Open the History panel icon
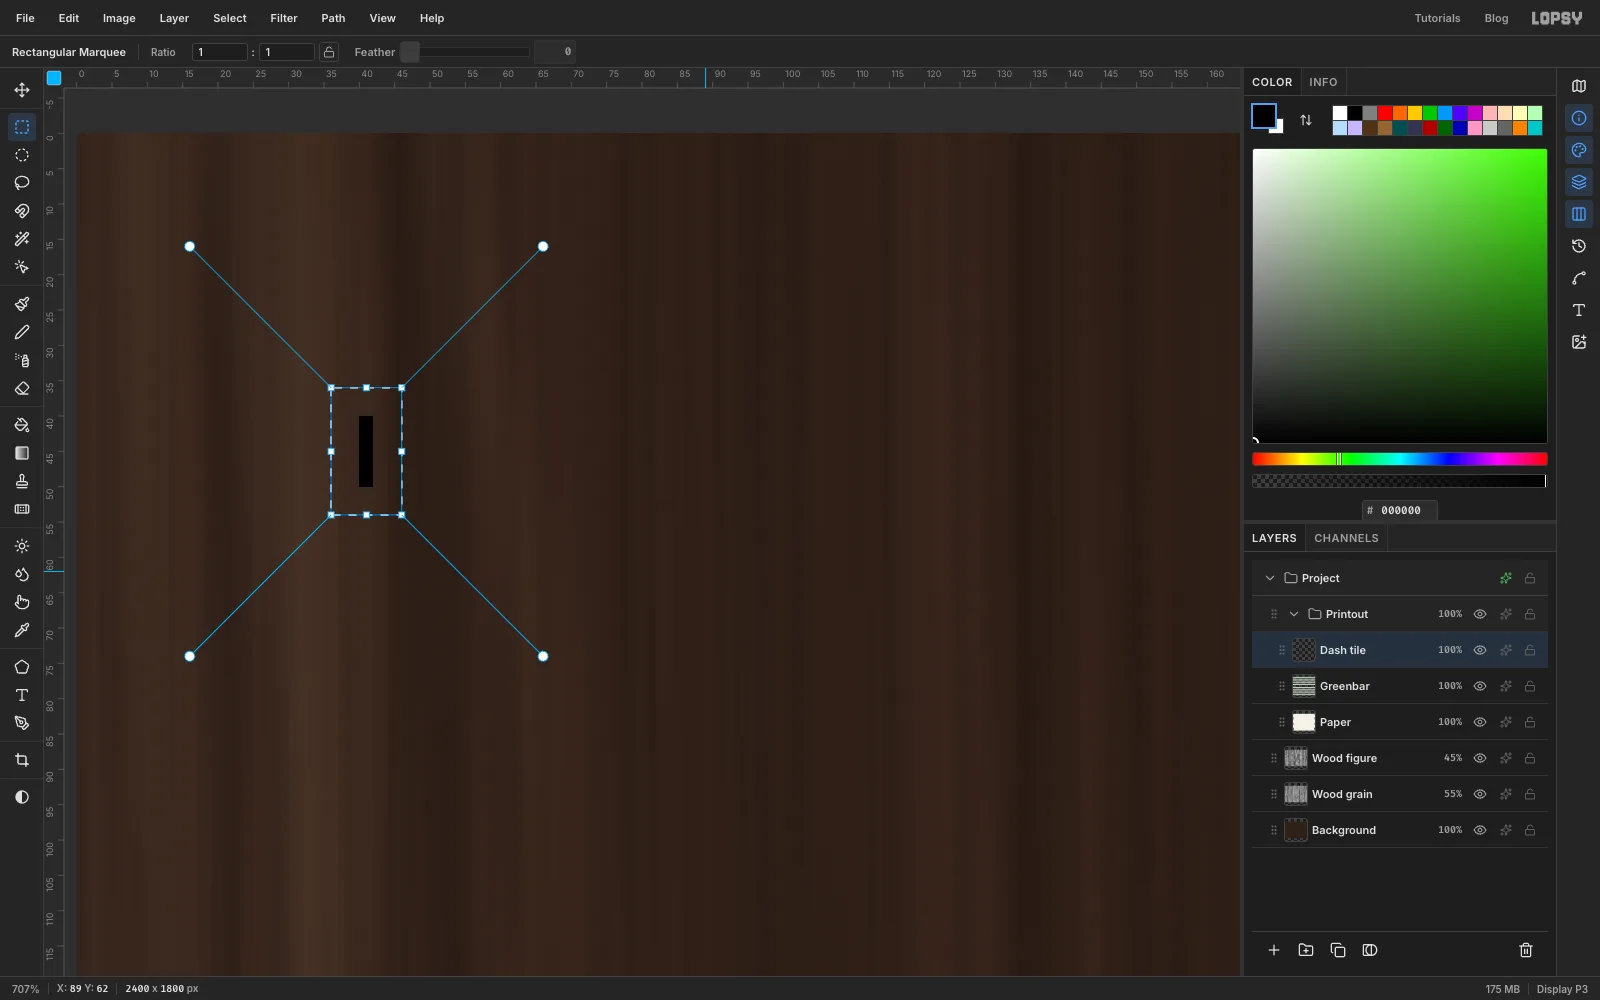 [x=1579, y=246]
